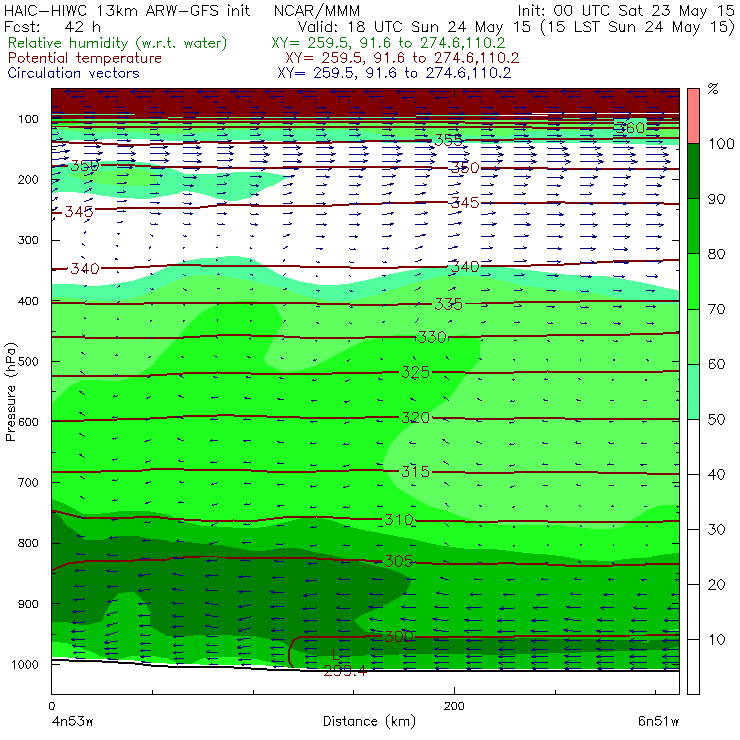Image resolution: width=740 pixels, height=740 pixels.
Task: Click the pink above-100% colorbar segment
Action: pyautogui.click(x=693, y=116)
